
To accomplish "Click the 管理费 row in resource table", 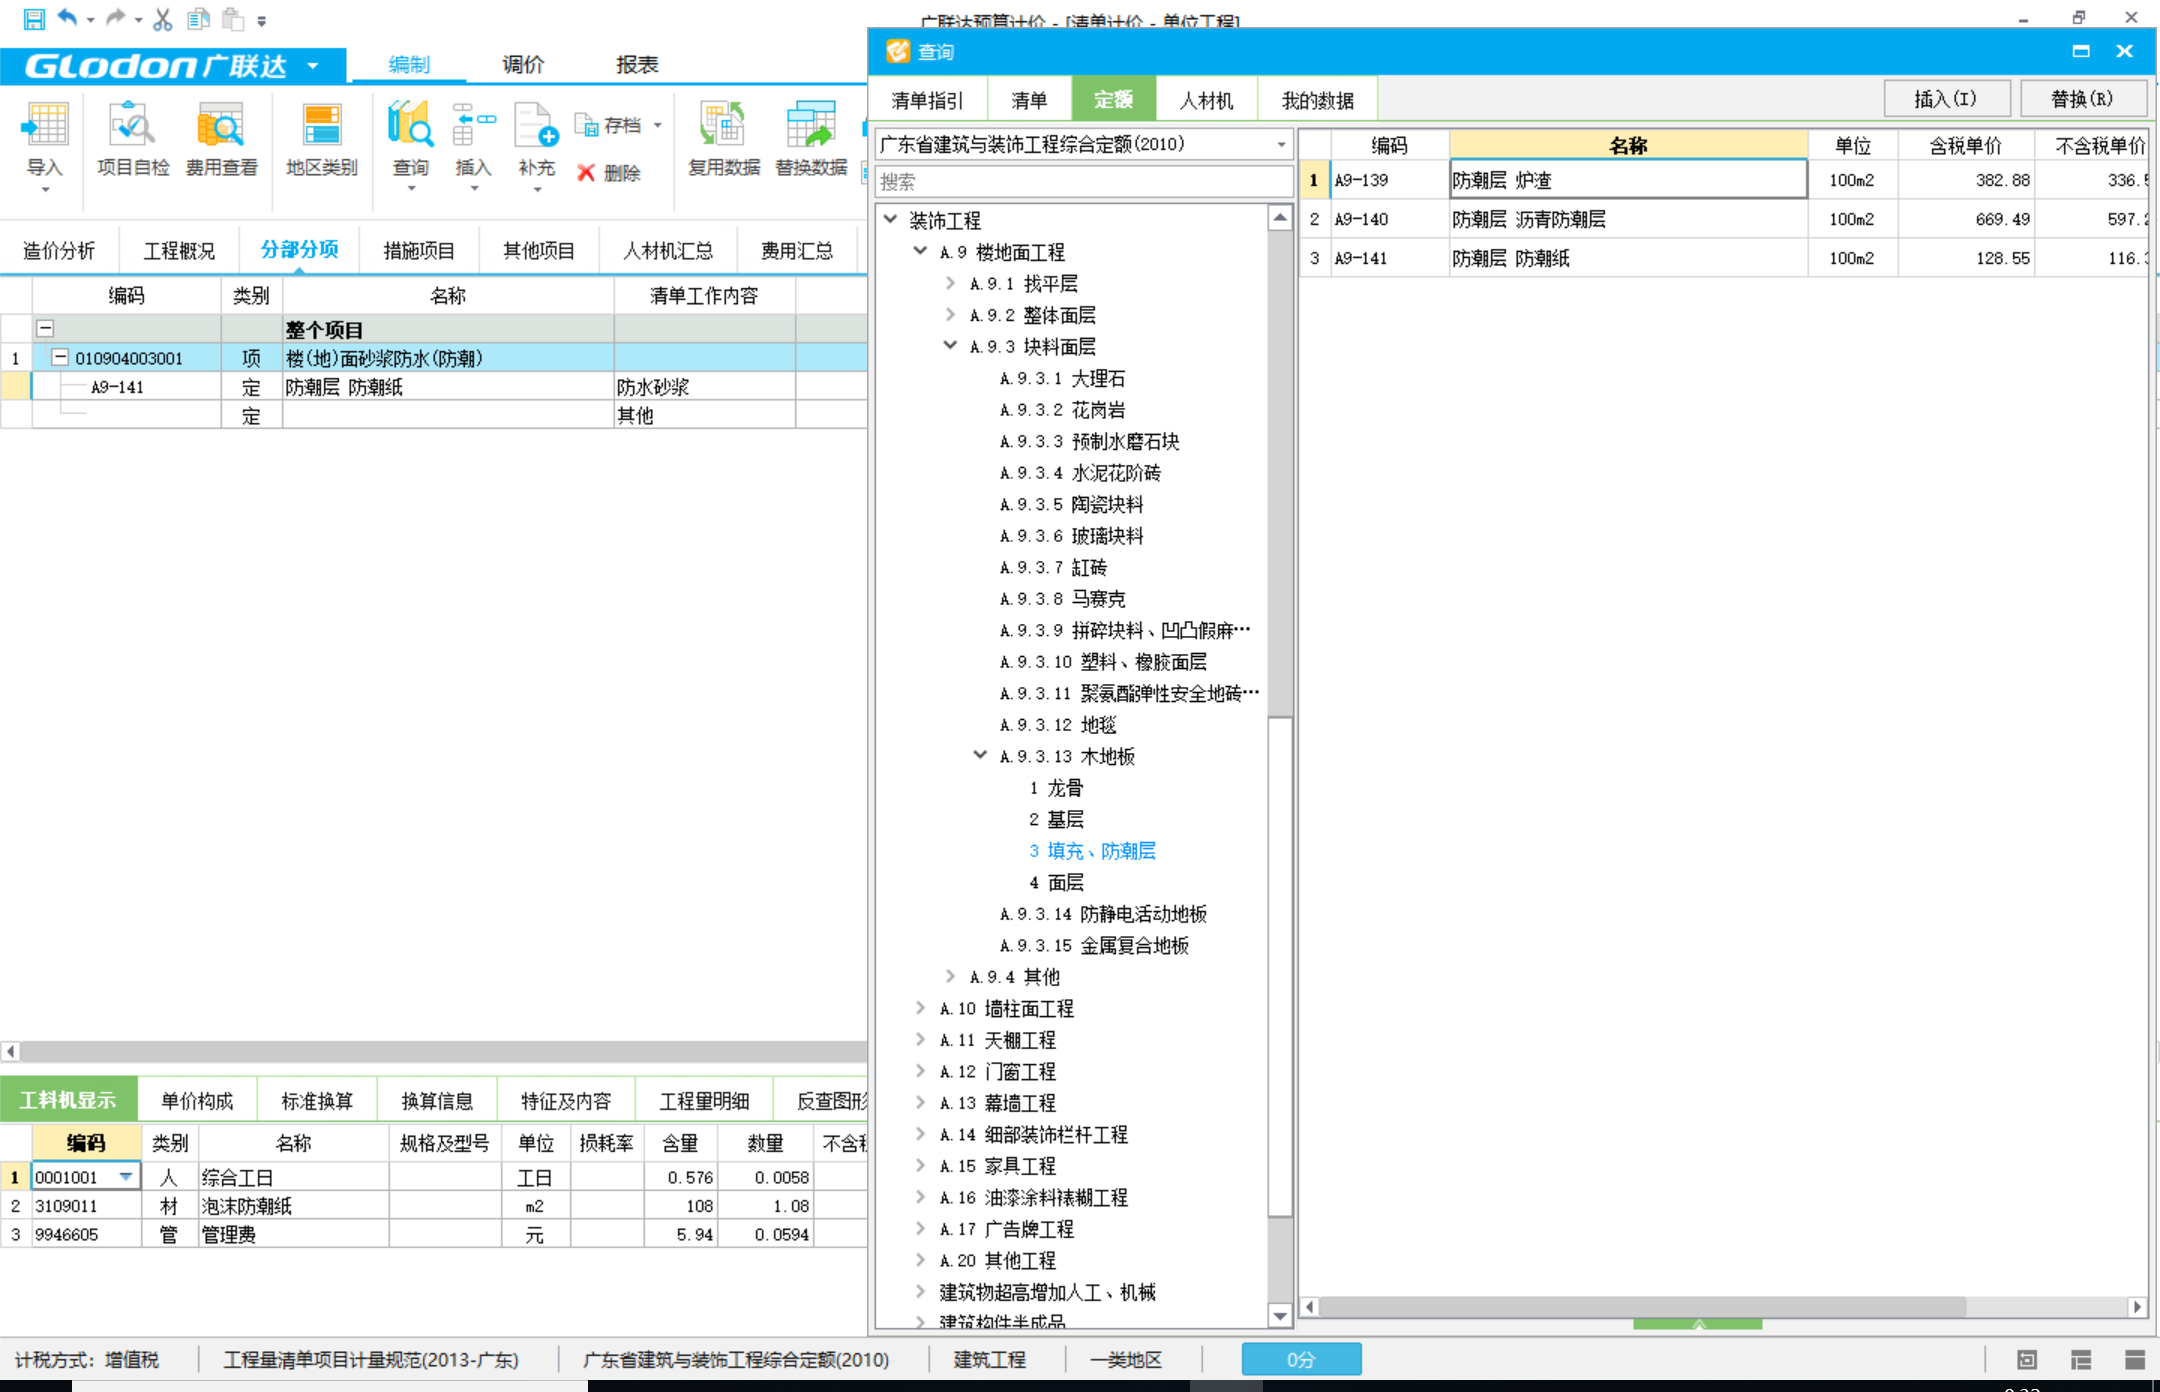I will pyautogui.click(x=433, y=1235).
